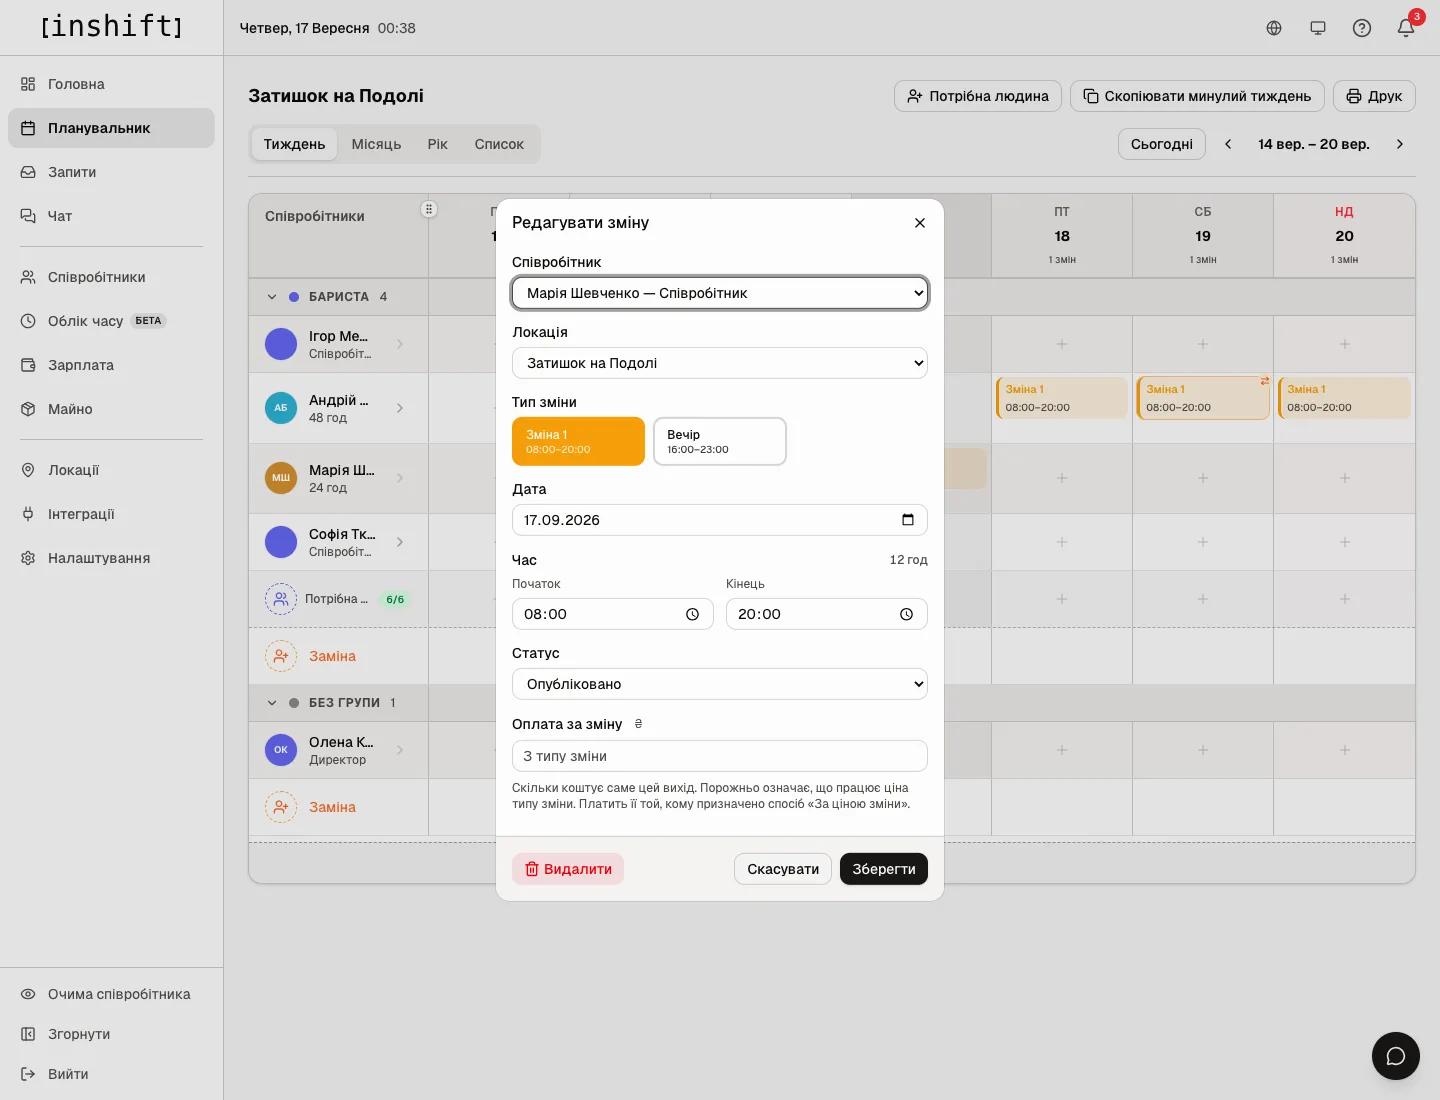Switch to the Рік tab
This screenshot has height=1100, width=1440.
(x=438, y=144)
